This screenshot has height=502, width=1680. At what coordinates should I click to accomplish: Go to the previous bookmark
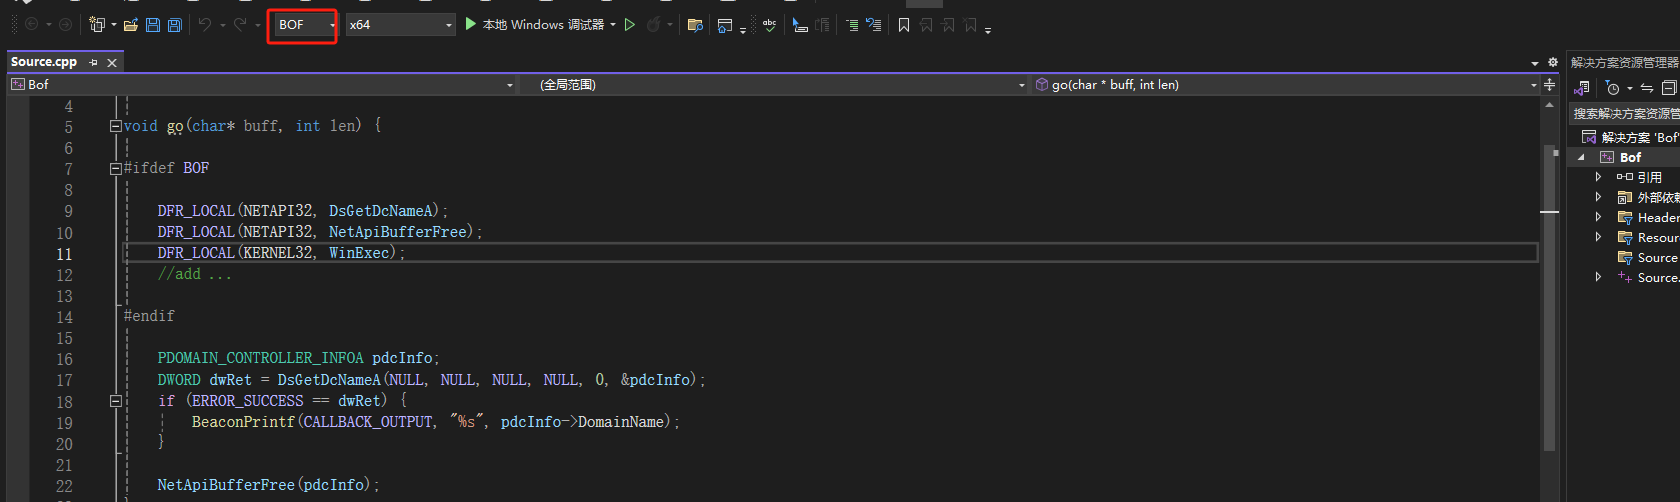coord(926,25)
